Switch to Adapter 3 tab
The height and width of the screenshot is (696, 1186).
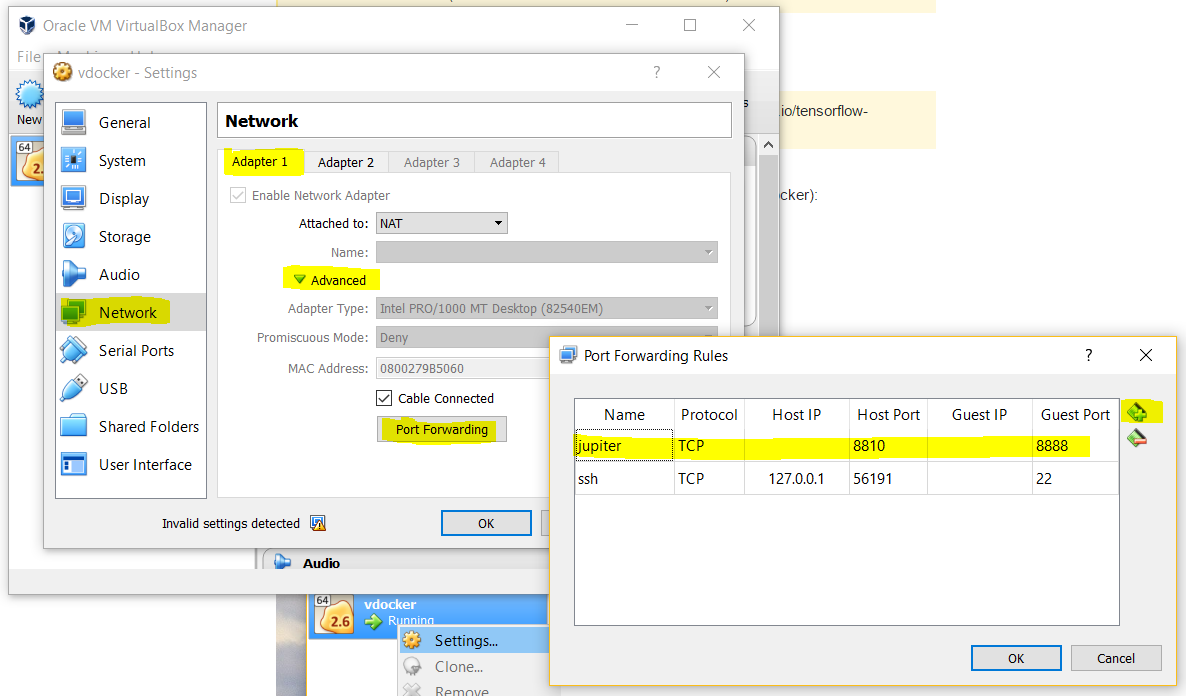[x=431, y=163]
